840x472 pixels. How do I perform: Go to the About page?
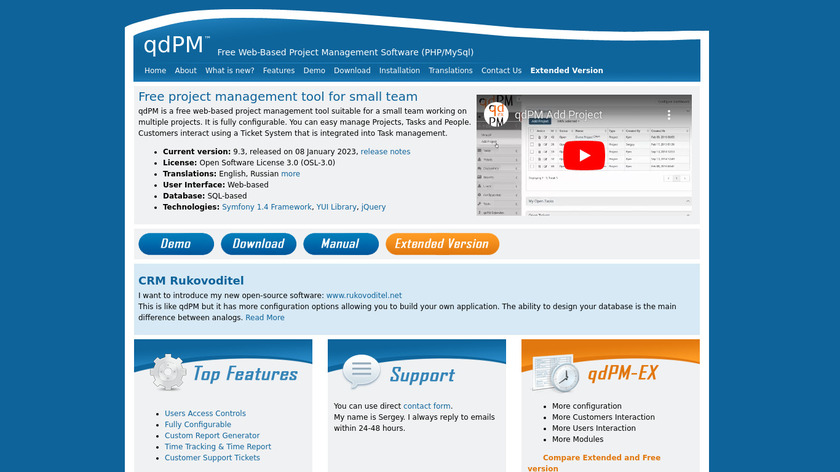coord(185,71)
